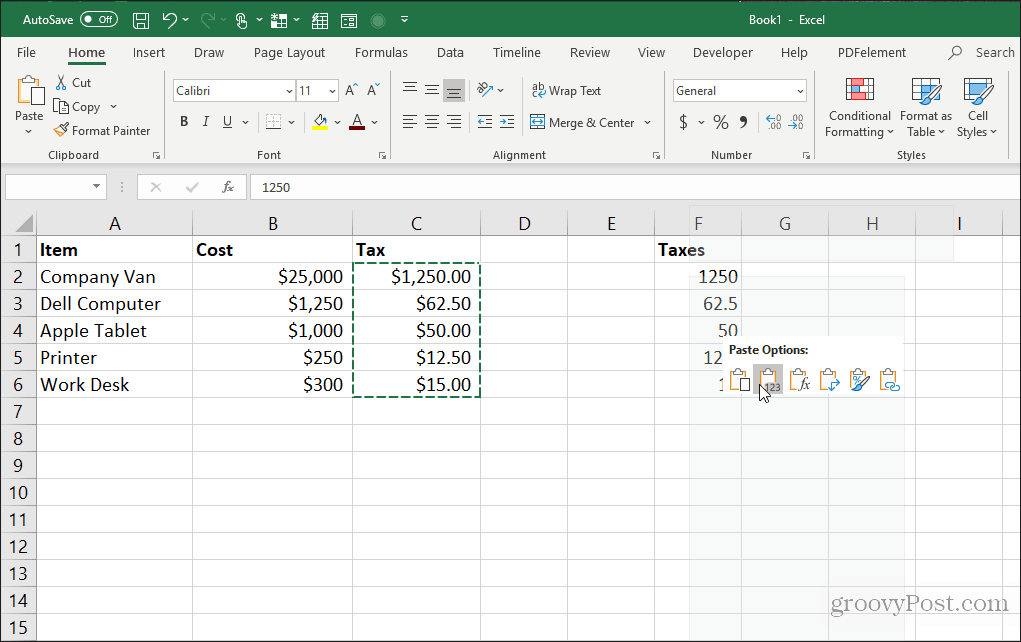The image size is (1021, 642).
Task: Select Middle Align icon
Action: tap(432, 89)
